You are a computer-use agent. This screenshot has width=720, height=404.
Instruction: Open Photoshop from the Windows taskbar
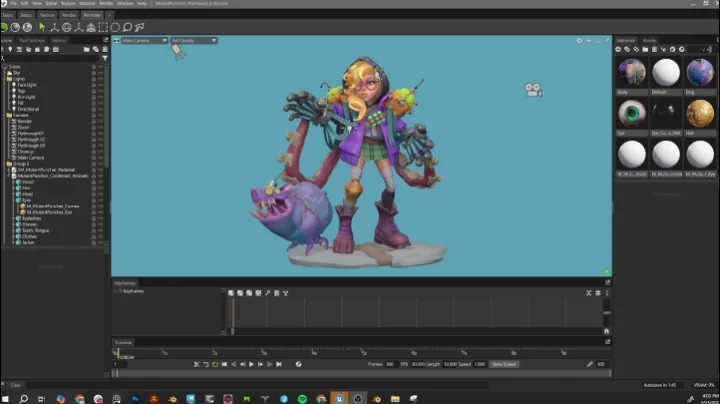133,398
